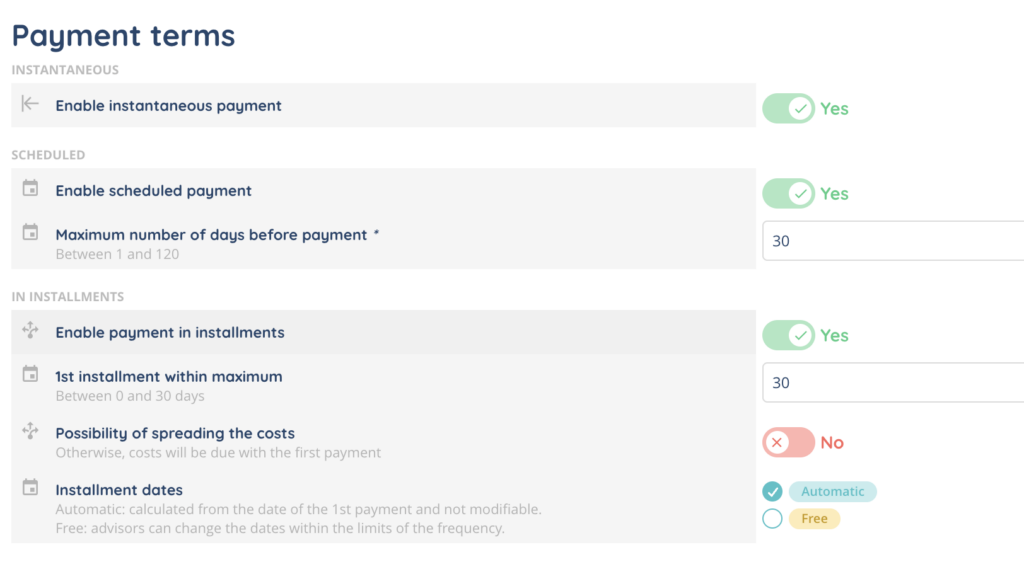Click calendar icon next to Enable scheduled payment
The height and width of the screenshot is (562, 1024).
30,188
